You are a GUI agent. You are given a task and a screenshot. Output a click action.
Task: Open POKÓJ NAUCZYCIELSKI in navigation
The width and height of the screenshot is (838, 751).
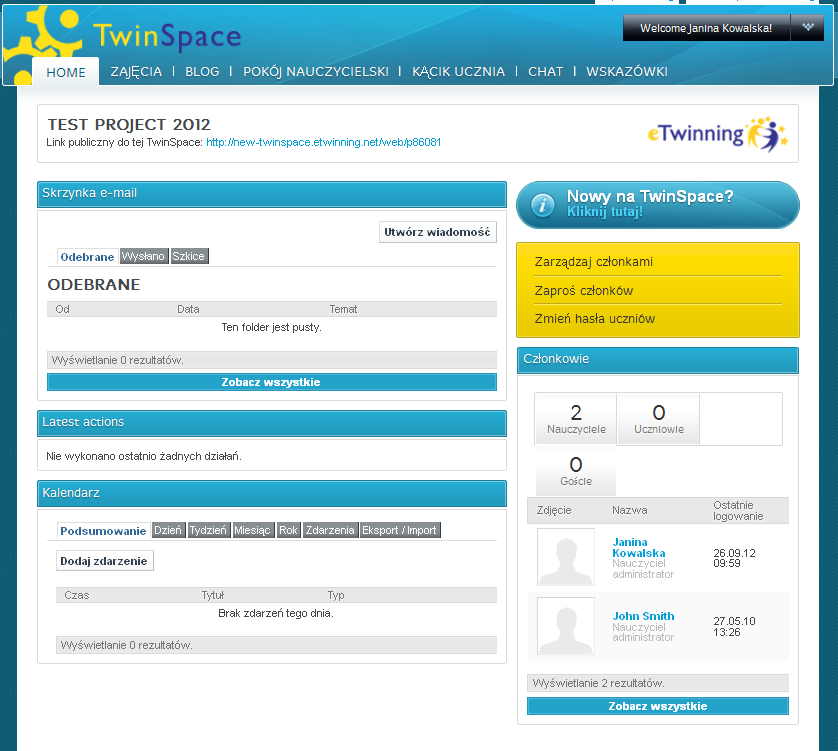(316, 72)
